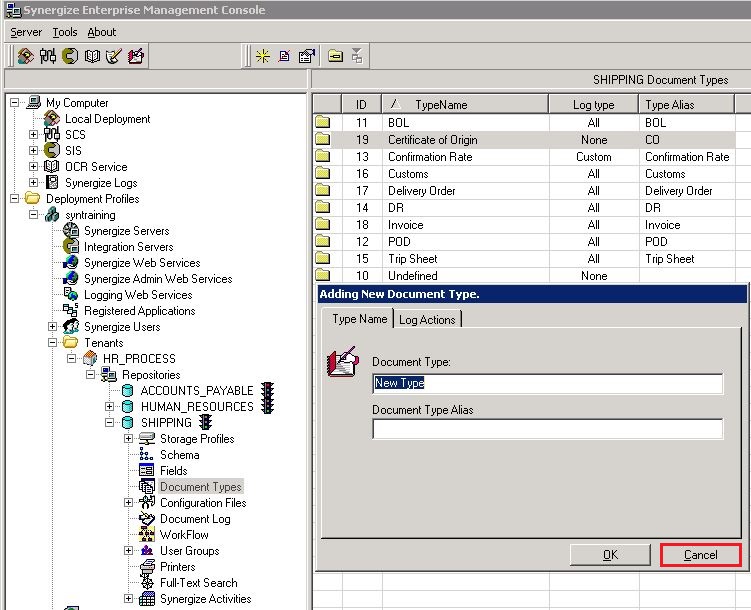Click the SIS toolbar icon
Image resolution: width=751 pixels, height=610 pixels.
(x=70, y=56)
